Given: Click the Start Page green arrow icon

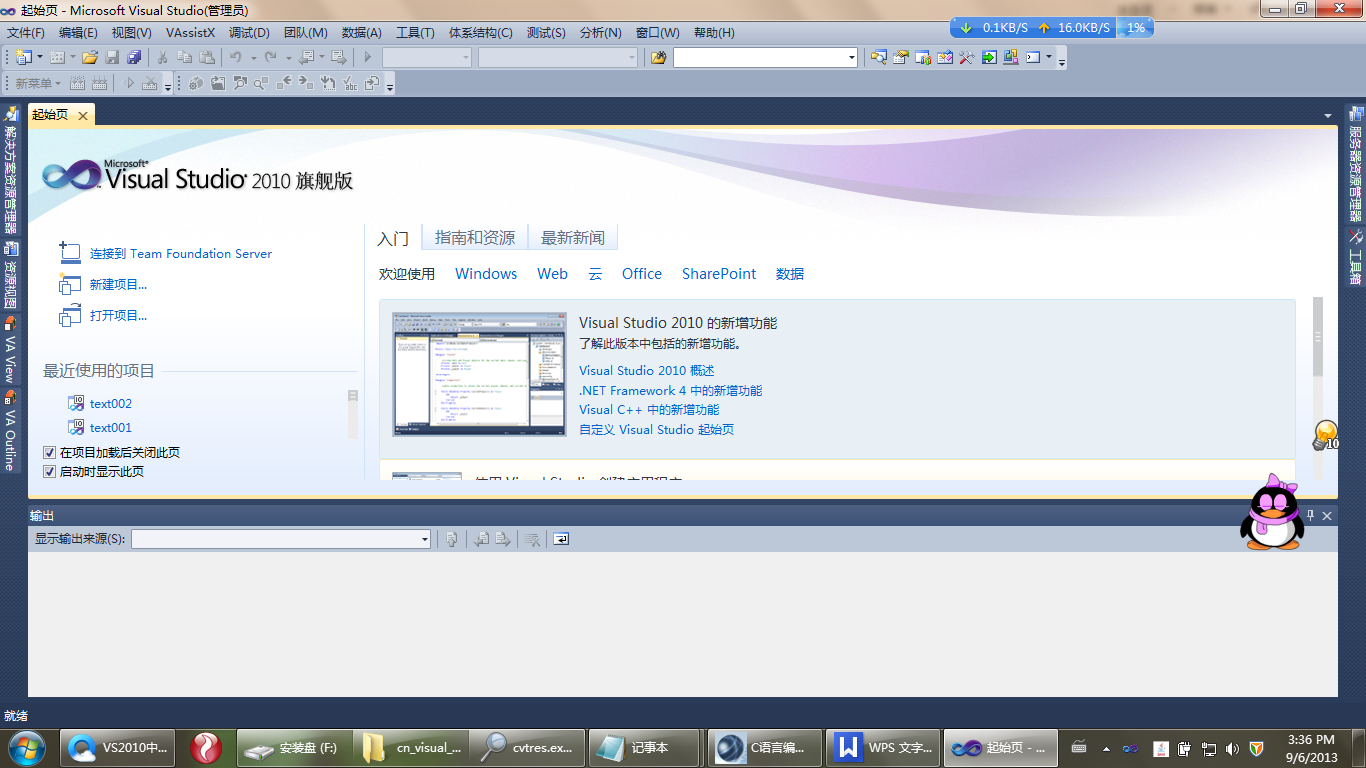Looking at the screenshot, I should coord(989,57).
